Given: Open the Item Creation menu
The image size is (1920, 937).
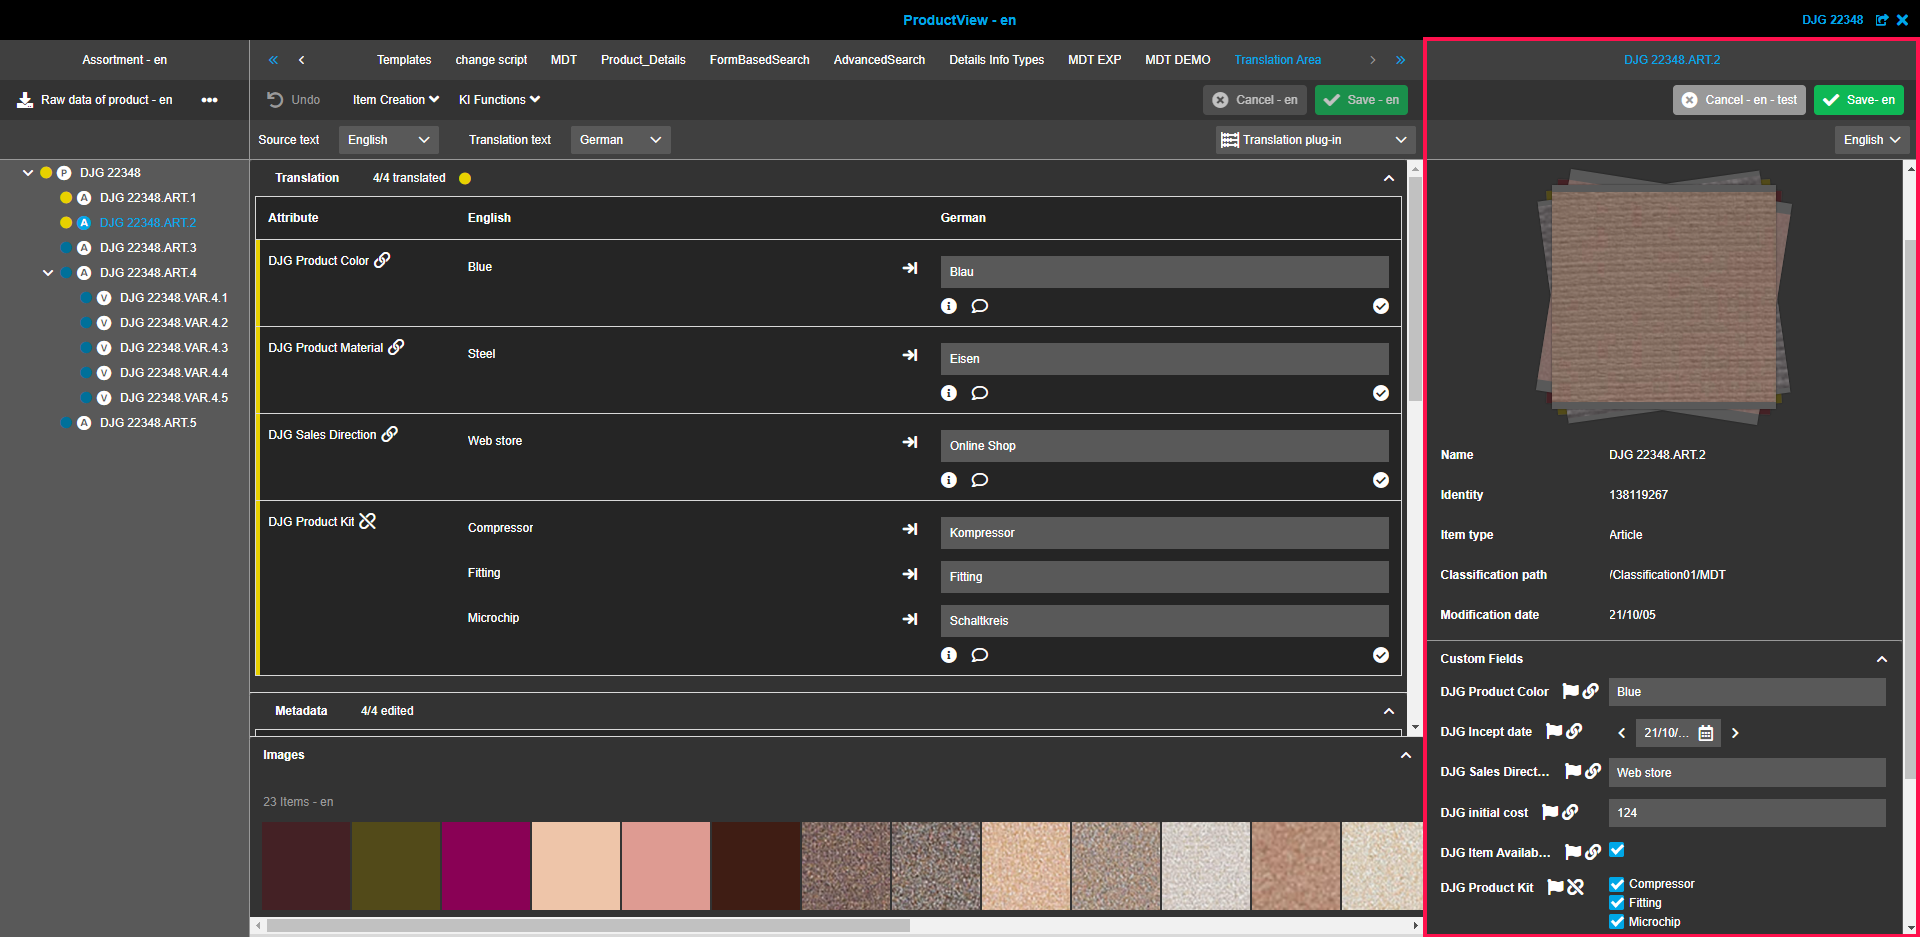Looking at the screenshot, I should 395,100.
